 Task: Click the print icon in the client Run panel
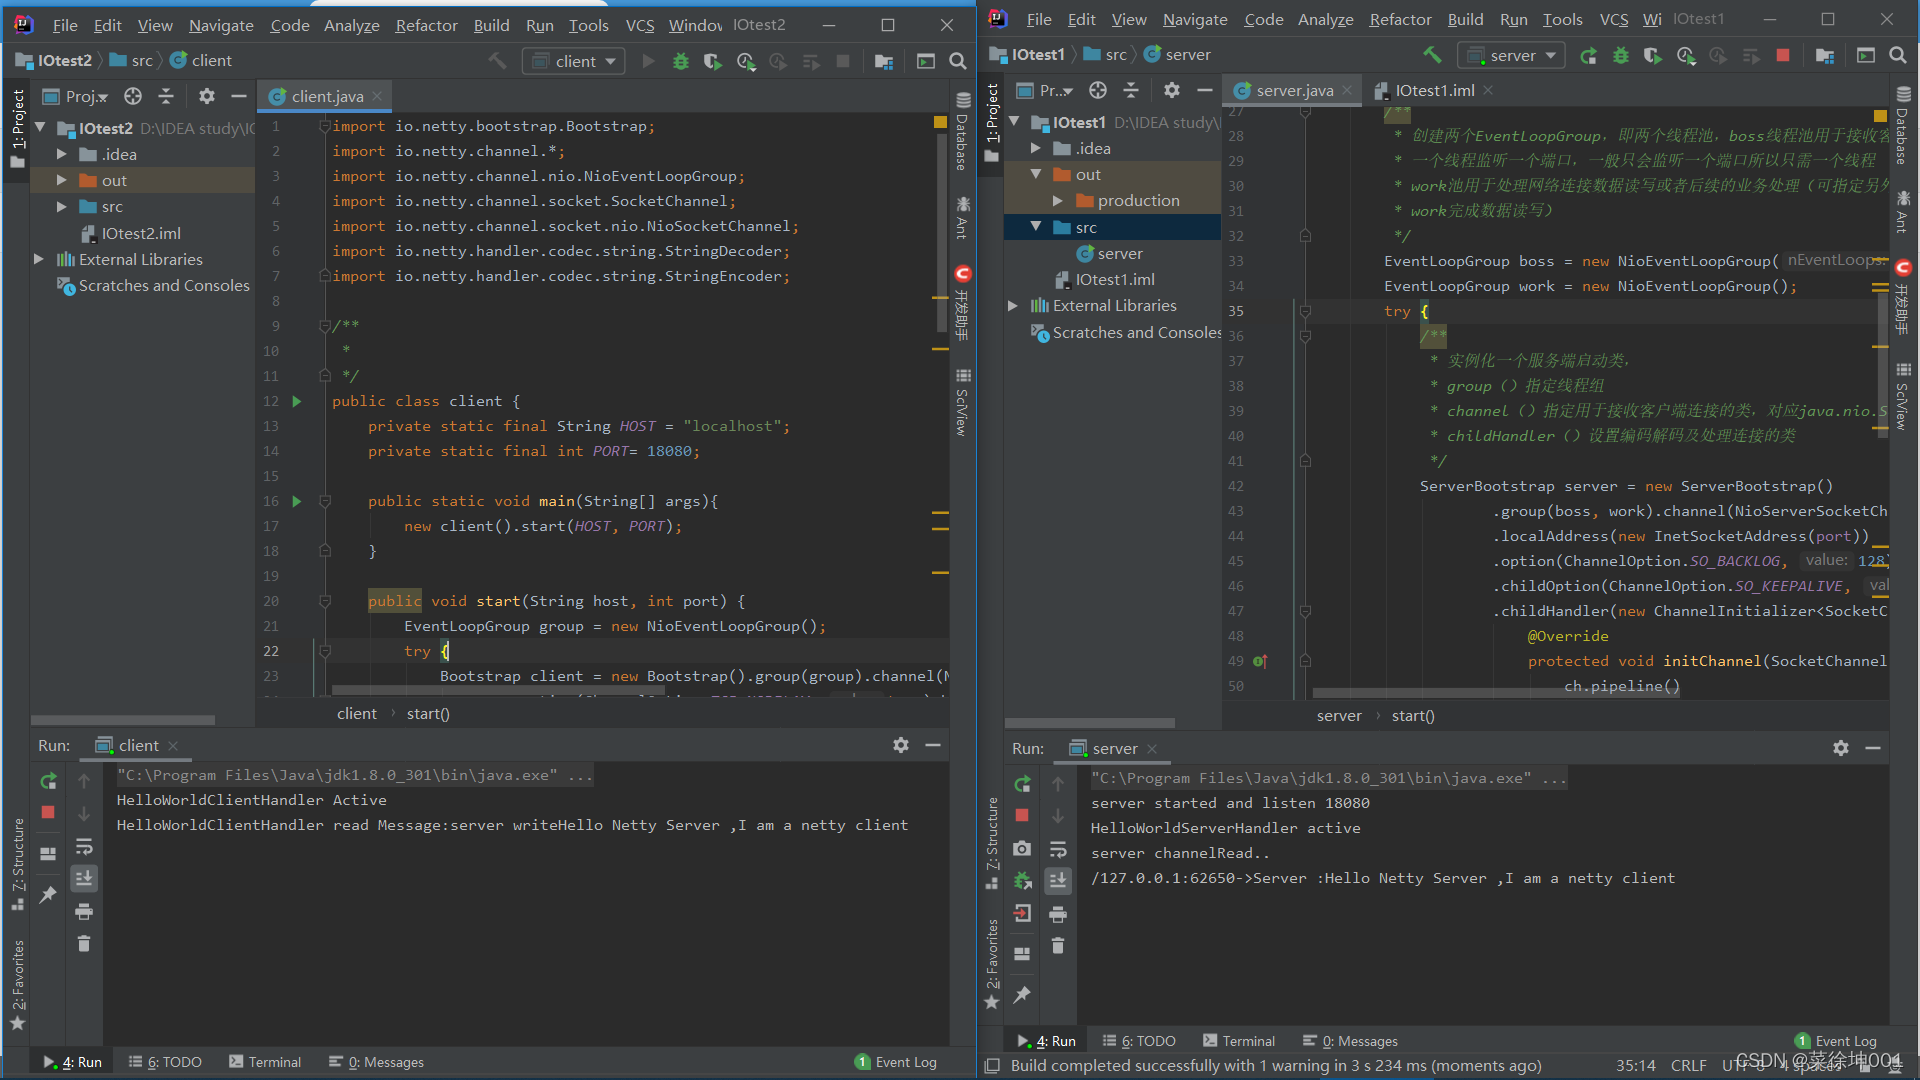(x=84, y=911)
